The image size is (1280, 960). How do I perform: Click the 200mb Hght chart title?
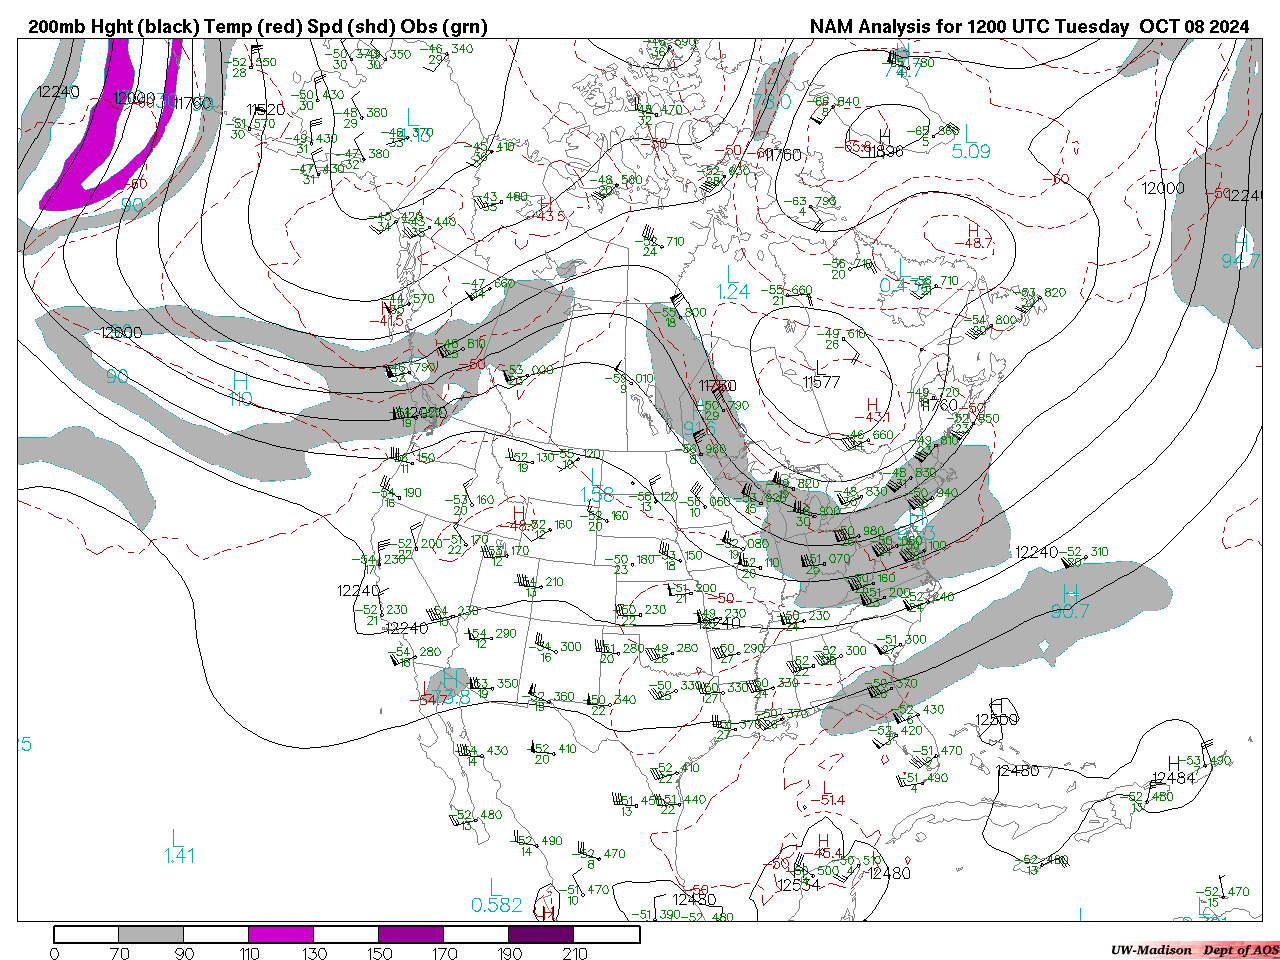tap(258, 27)
